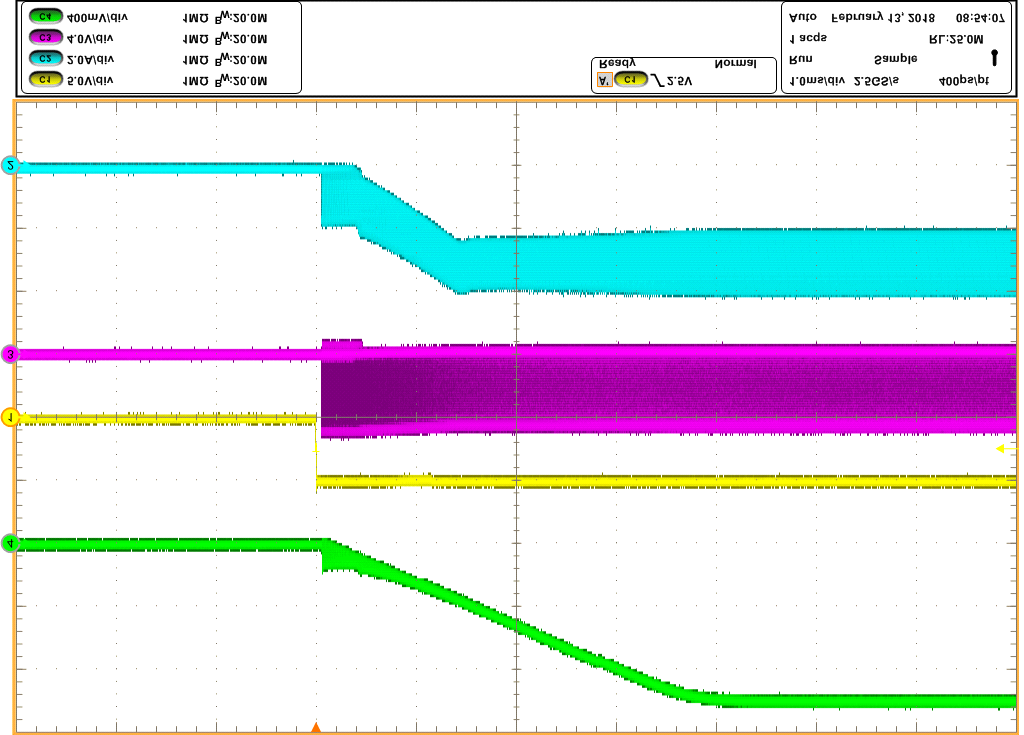Click the green C4 channel badge
Image resolution: width=1024 pixels, height=735 pixels.
(46, 18)
